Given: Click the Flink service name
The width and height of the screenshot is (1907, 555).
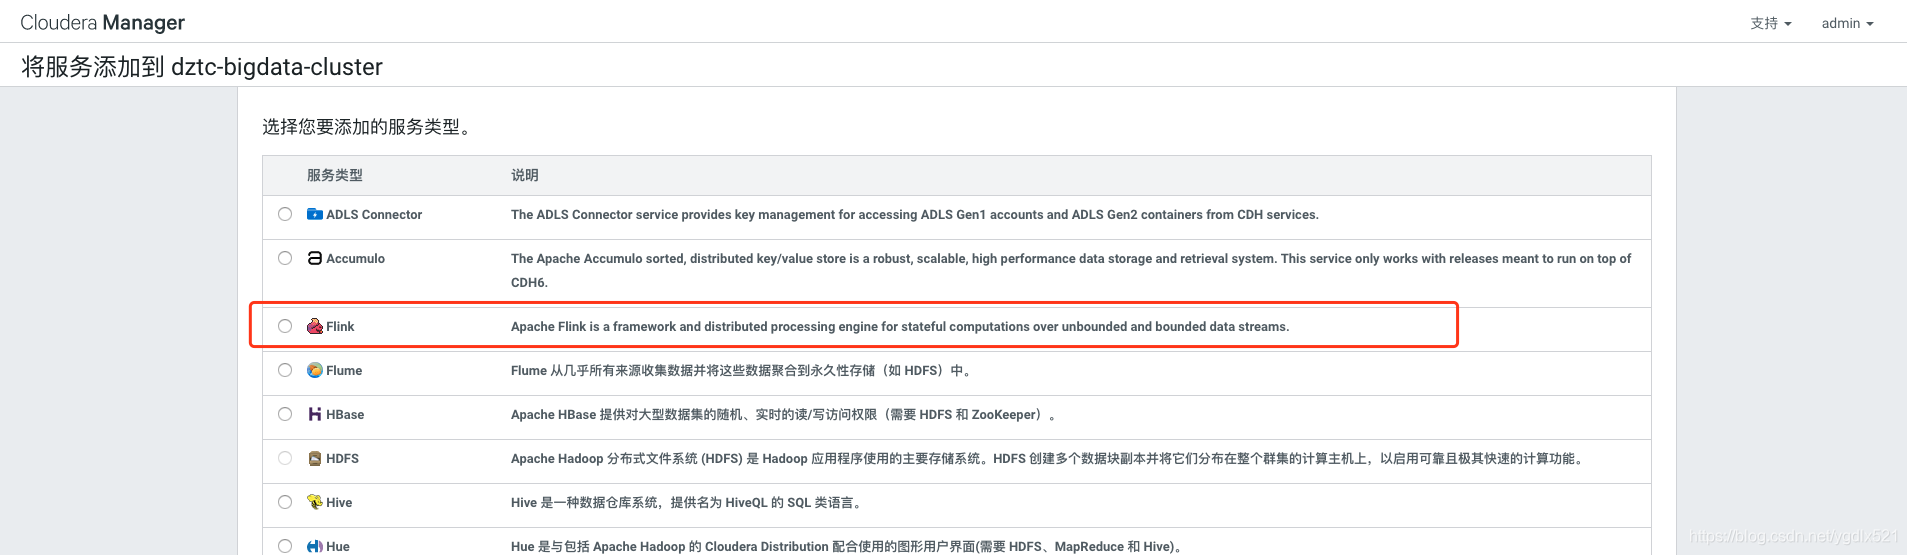Looking at the screenshot, I should [340, 327].
